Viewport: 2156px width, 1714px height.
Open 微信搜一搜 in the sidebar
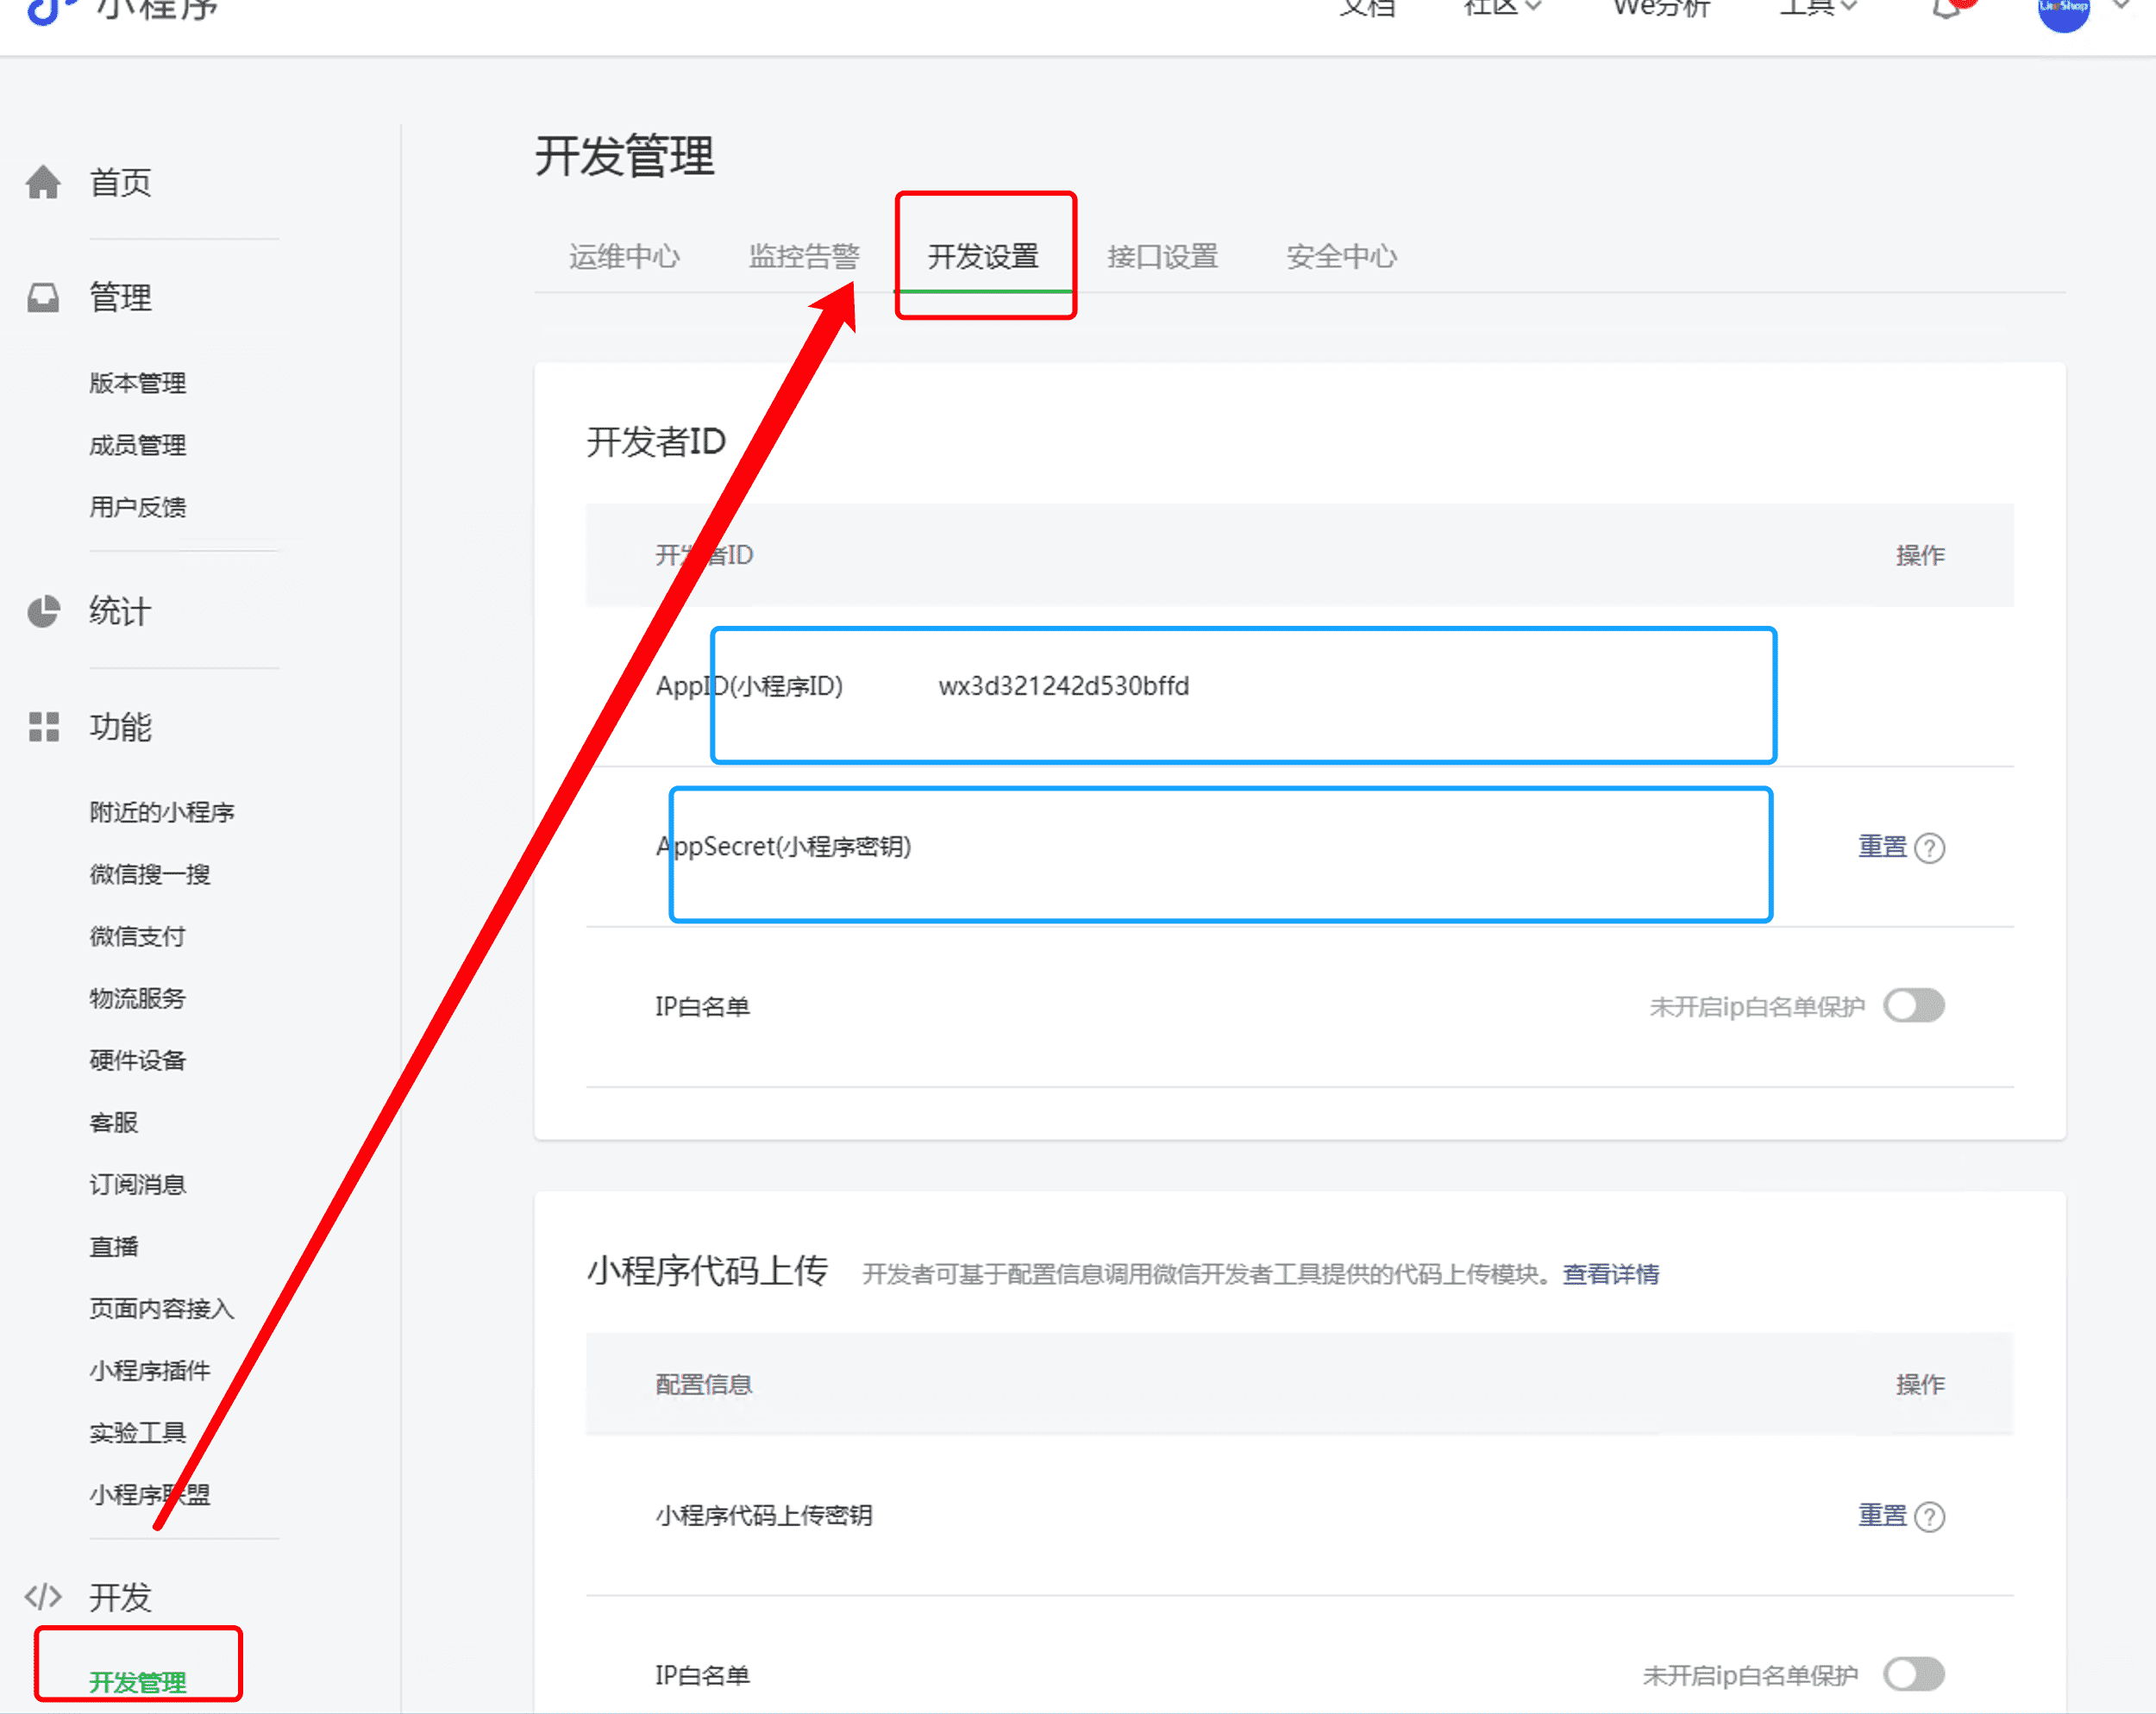click(149, 874)
